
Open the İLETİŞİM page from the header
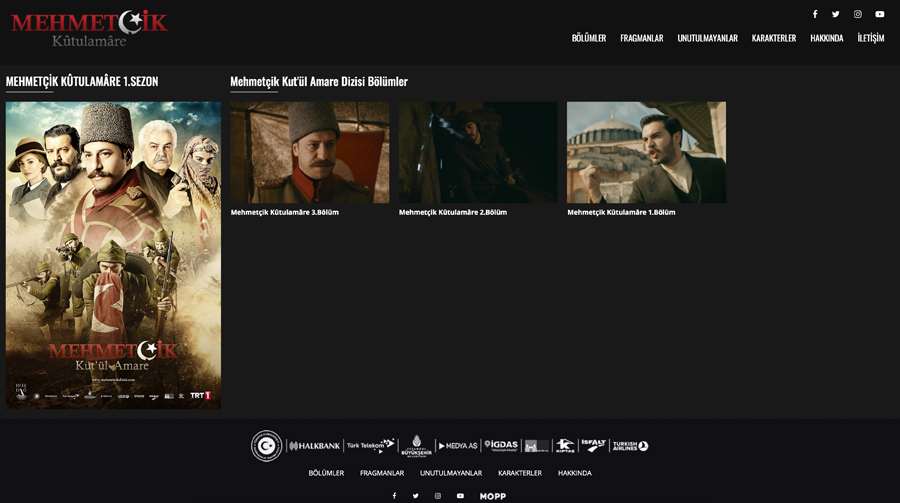pos(870,38)
